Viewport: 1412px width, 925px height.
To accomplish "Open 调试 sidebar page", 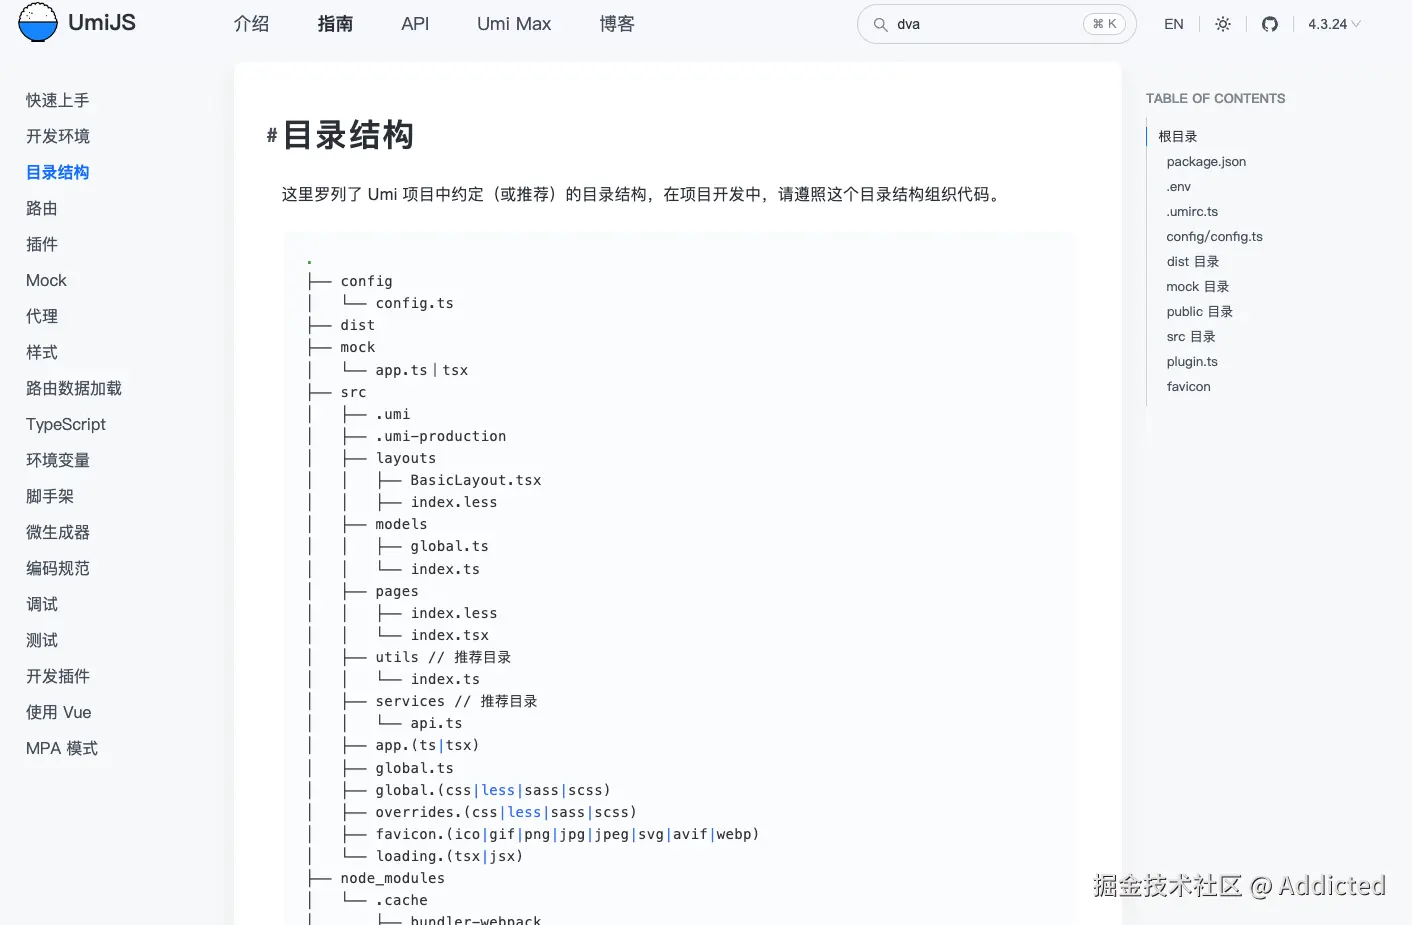I will click(42, 604).
